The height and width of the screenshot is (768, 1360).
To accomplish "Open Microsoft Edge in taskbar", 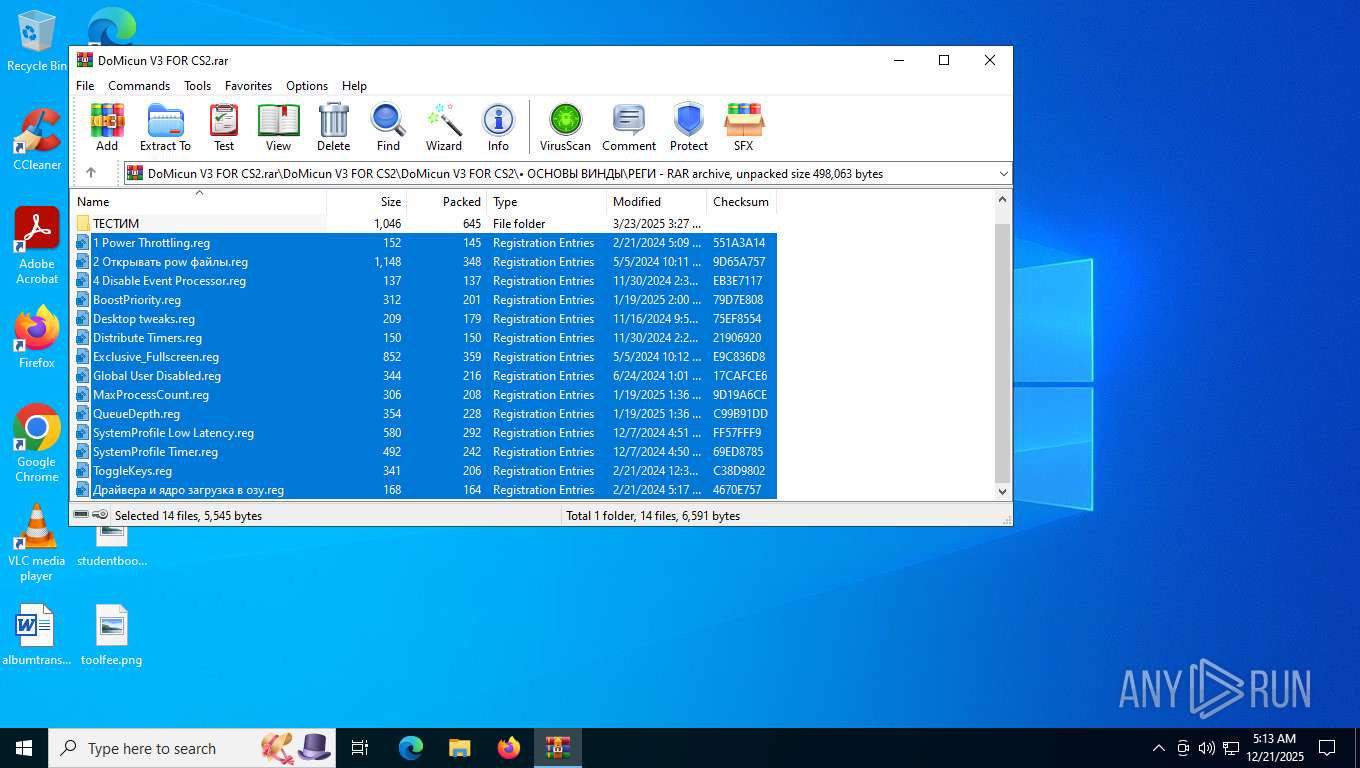I will [x=411, y=748].
